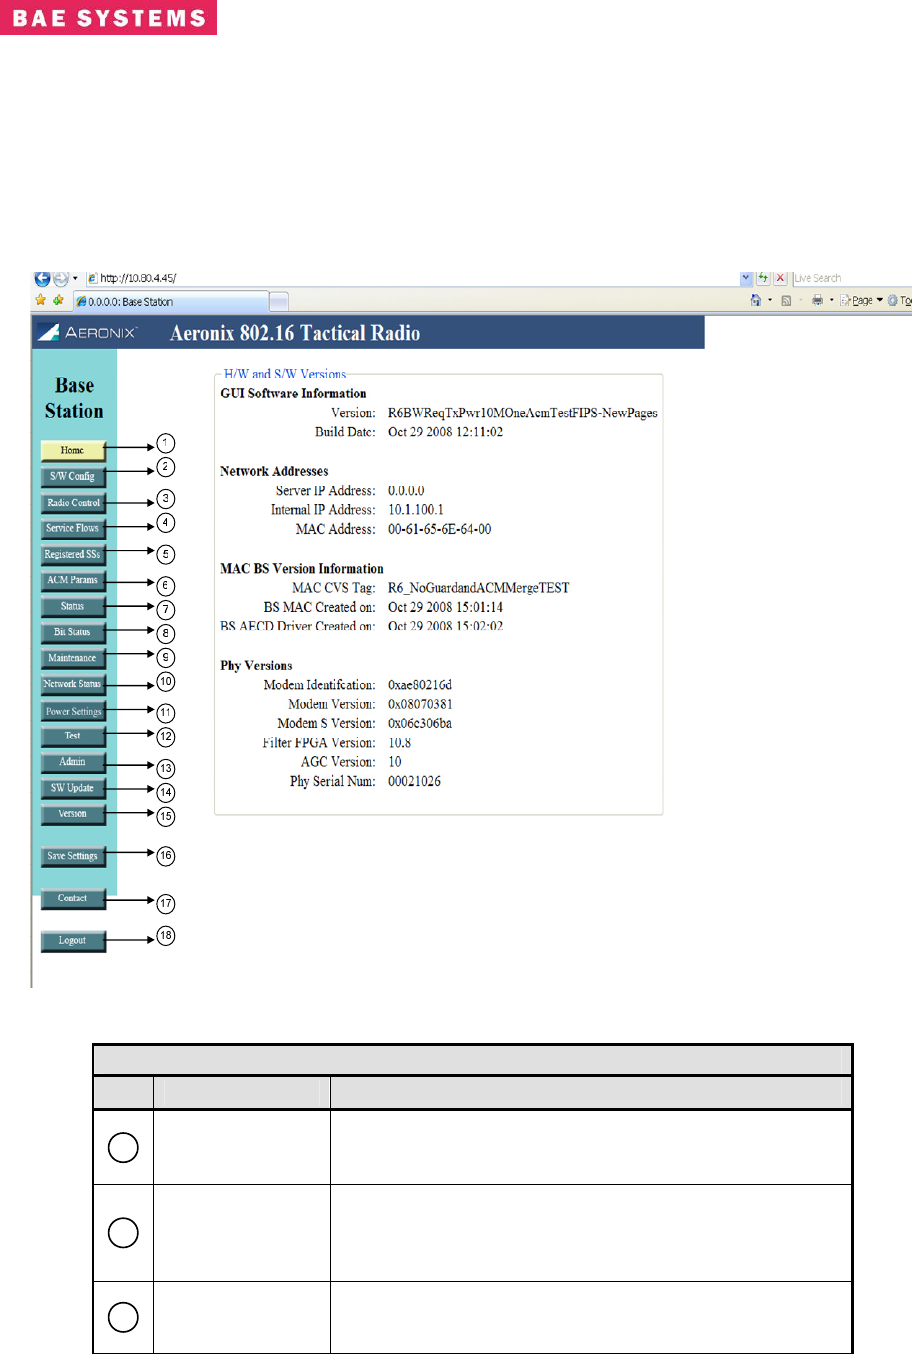View the Registered SSs page
The image size is (912, 1354).
[72, 554]
